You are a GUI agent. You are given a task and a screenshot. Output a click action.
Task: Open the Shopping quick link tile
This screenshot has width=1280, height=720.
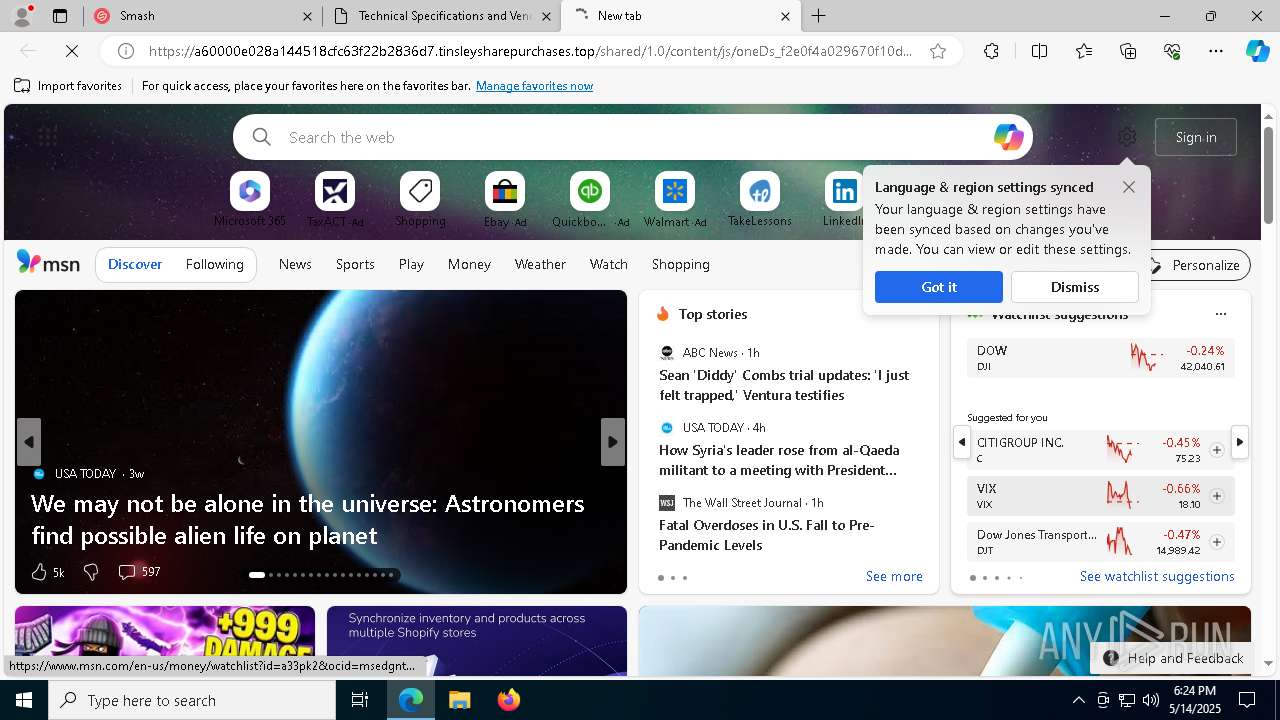point(420,199)
